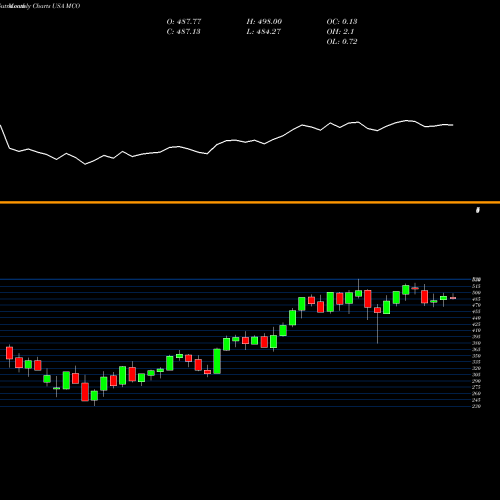This screenshot has width=500, height=500.
Task: Click the tall green candle rising from 305 to 365
Action: coord(217,361)
